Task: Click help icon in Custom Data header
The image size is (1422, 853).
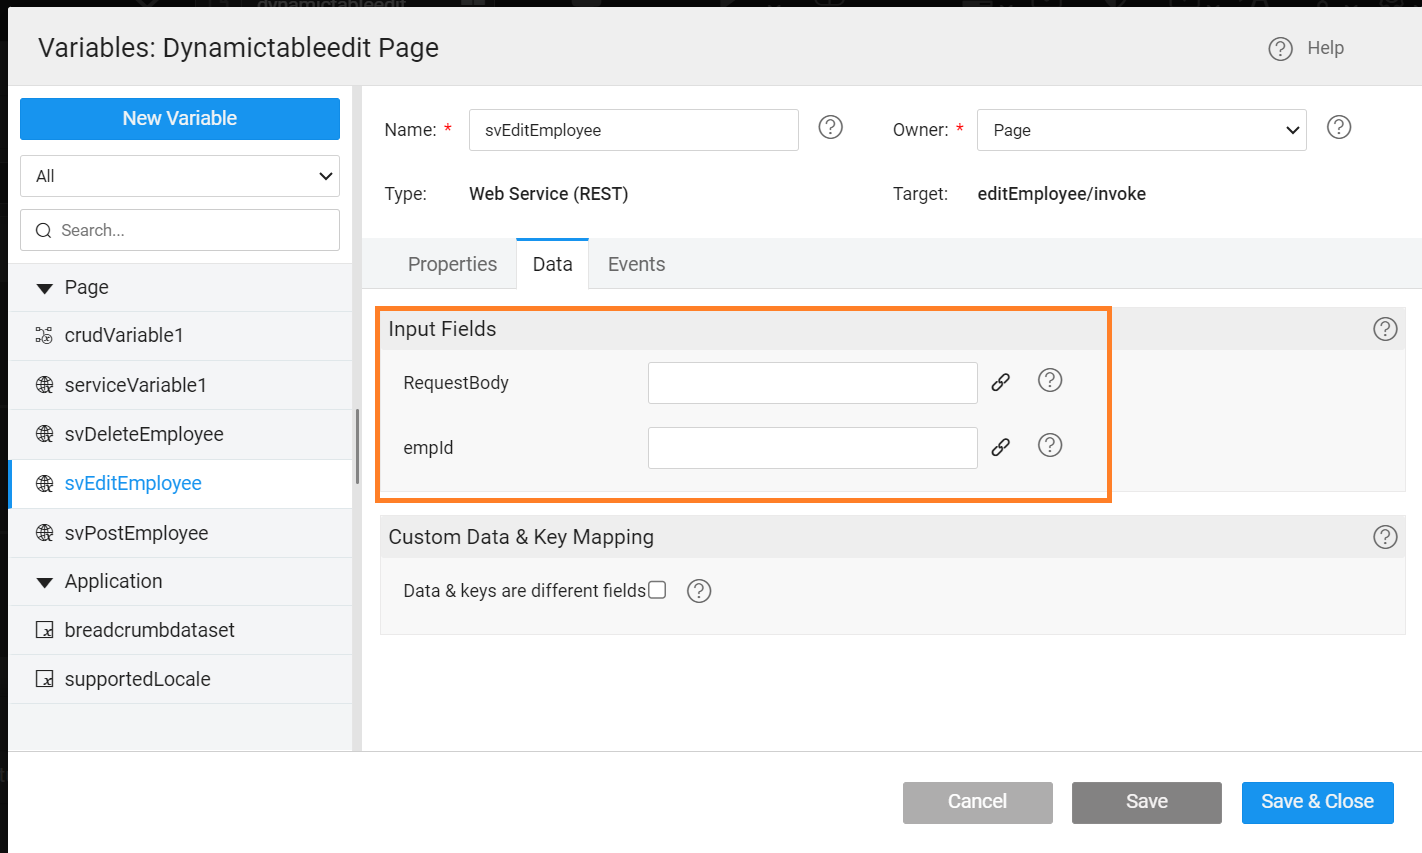Action: point(1384,537)
